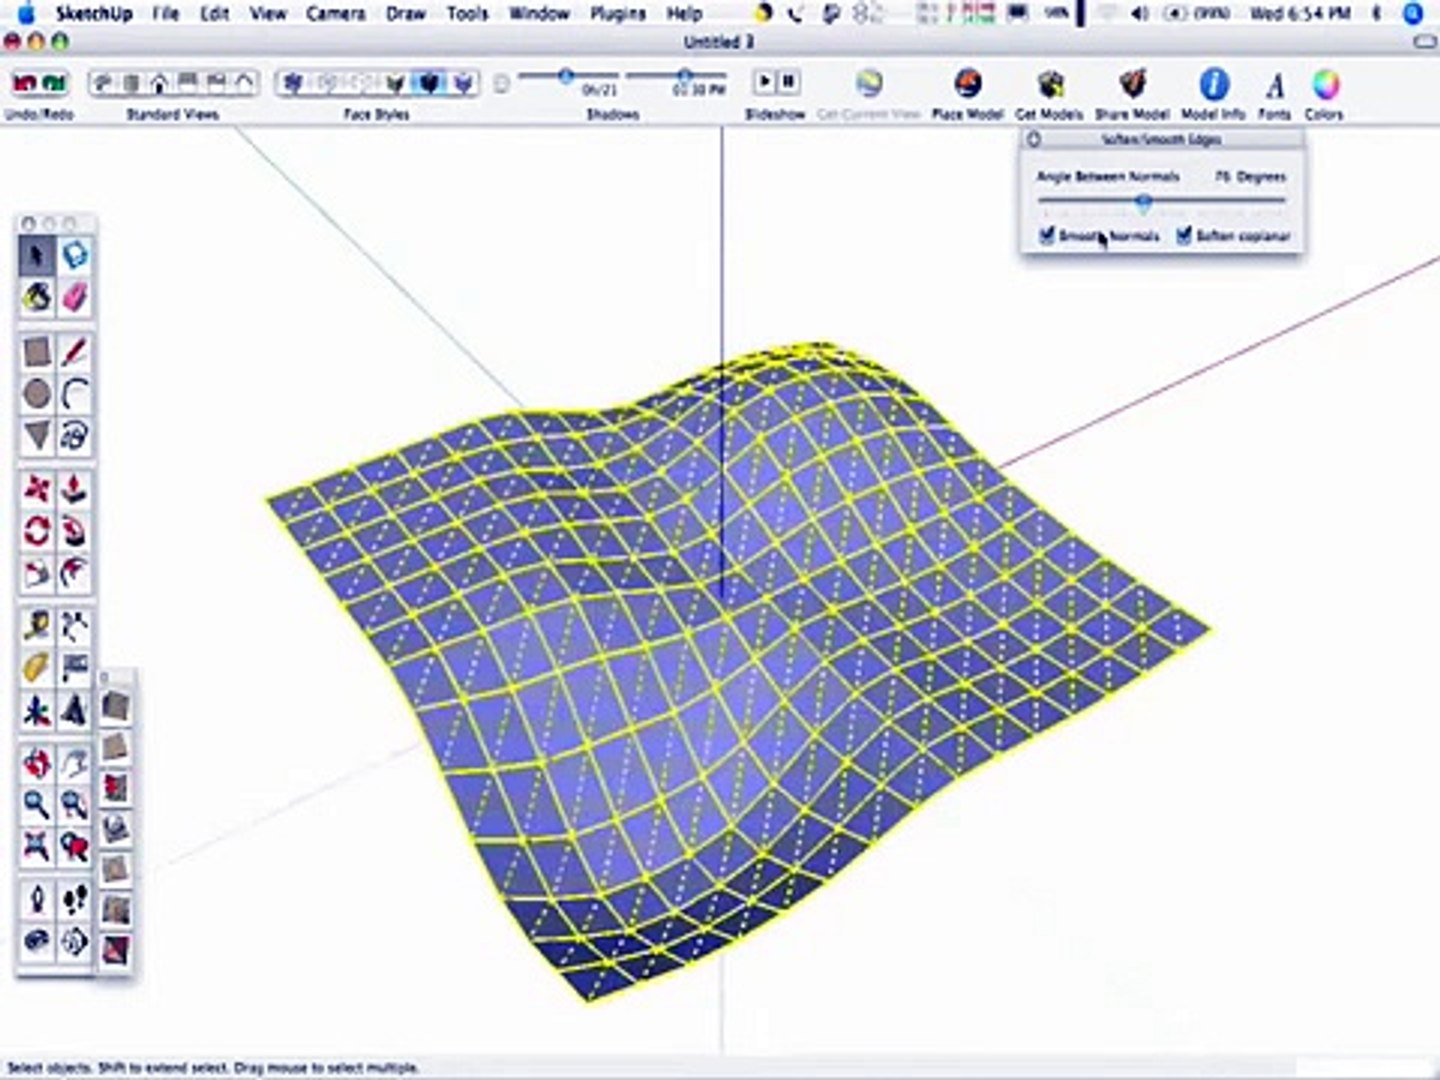Activate the Freehand scribble tool
Image resolution: width=1440 pixels, height=1080 pixels.
tap(75, 435)
